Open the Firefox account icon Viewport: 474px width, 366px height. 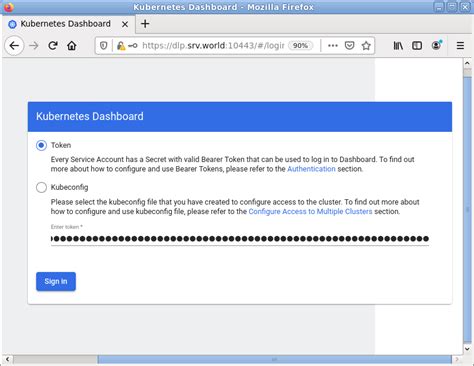pyautogui.click(x=436, y=45)
